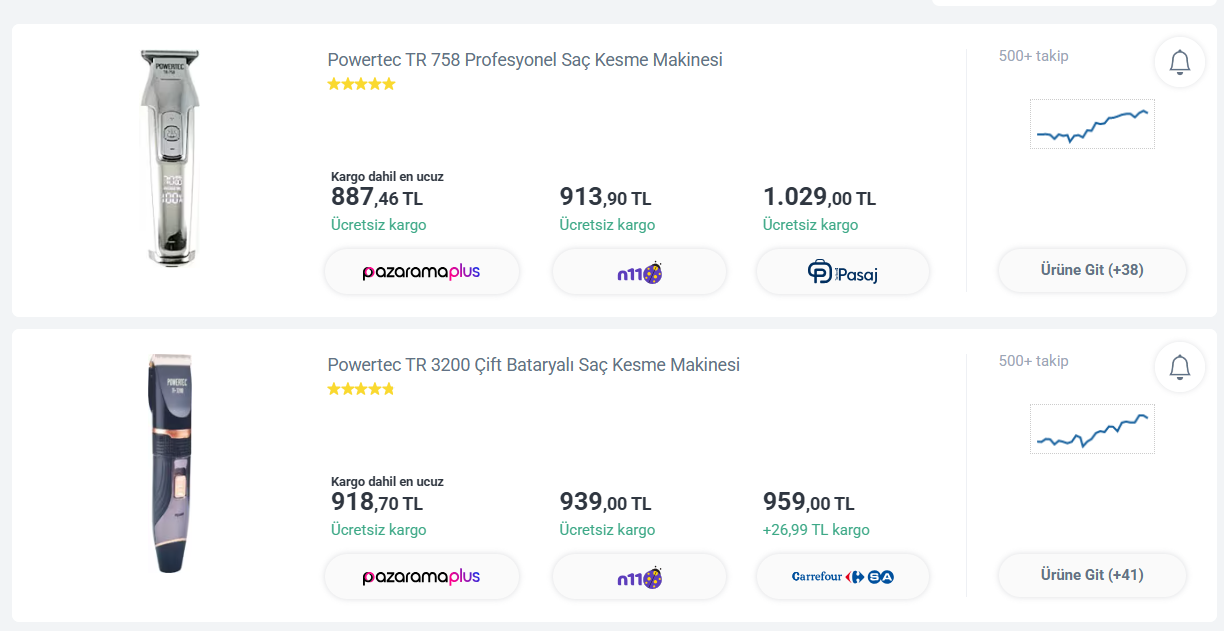
Task: Open Pazarama Plus offer for TR 758
Action: pos(421,272)
